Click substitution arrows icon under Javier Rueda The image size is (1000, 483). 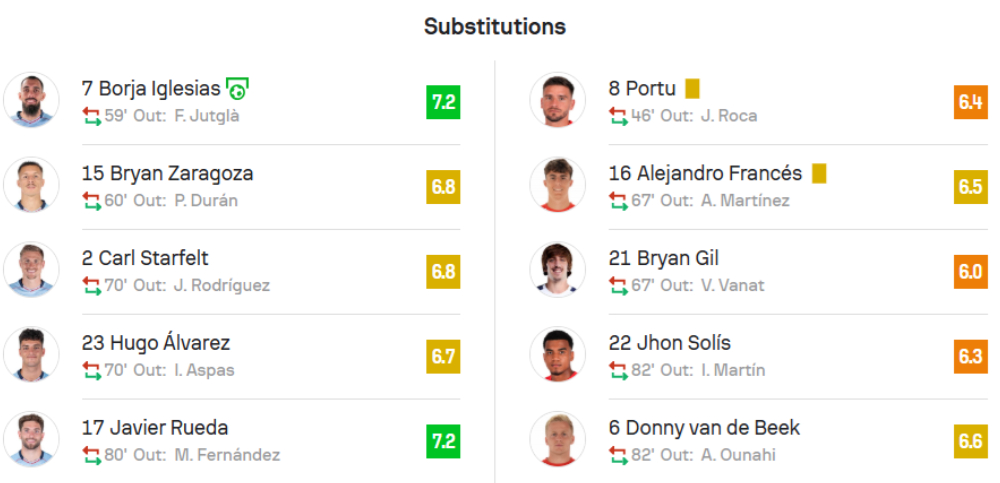click(x=92, y=456)
